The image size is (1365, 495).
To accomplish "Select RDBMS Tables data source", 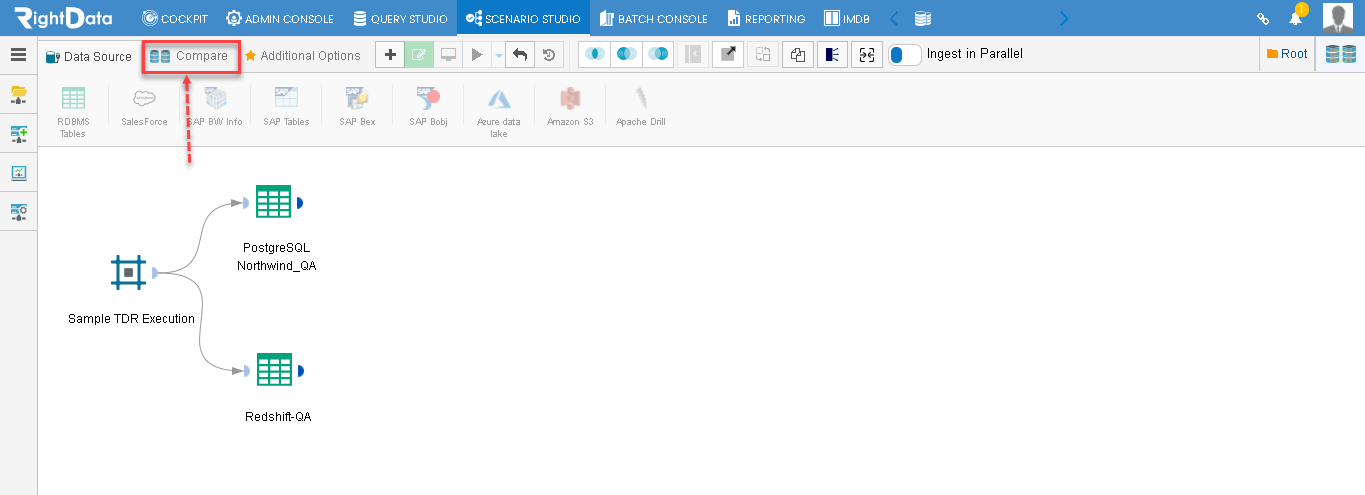I will [72, 112].
